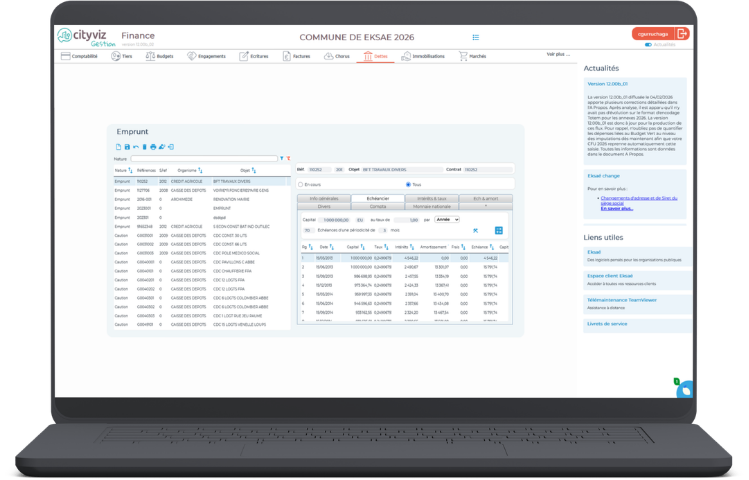Click the blue calculator grid icon
Viewport: 749px width, 480px height.
(498, 231)
